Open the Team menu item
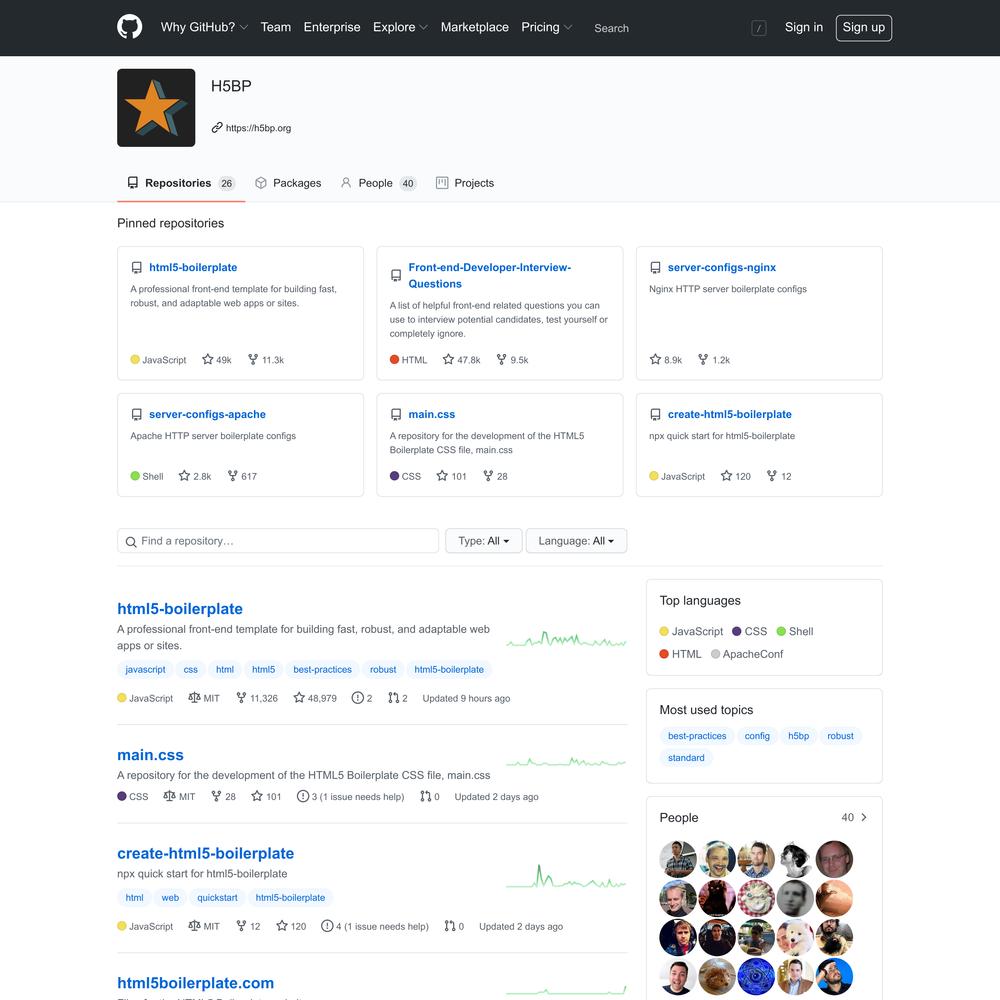Viewport: 1000px width, 1000px height. [x=276, y=27]
